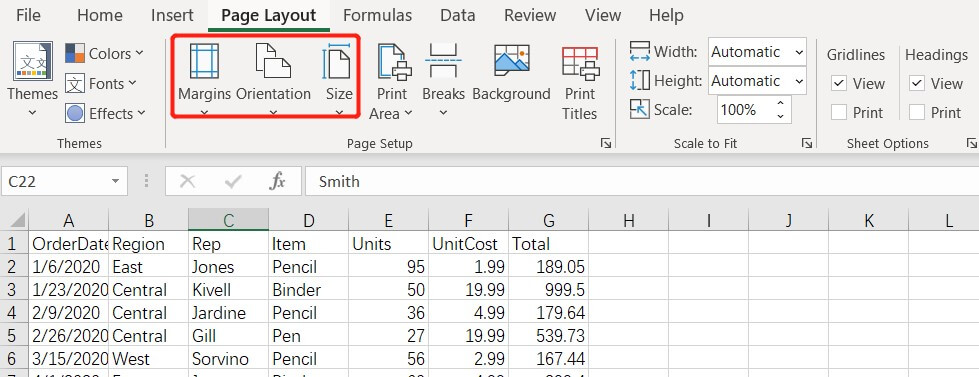Switch to the Formulas tab
The image size is (979, 377).
[377, 15]
